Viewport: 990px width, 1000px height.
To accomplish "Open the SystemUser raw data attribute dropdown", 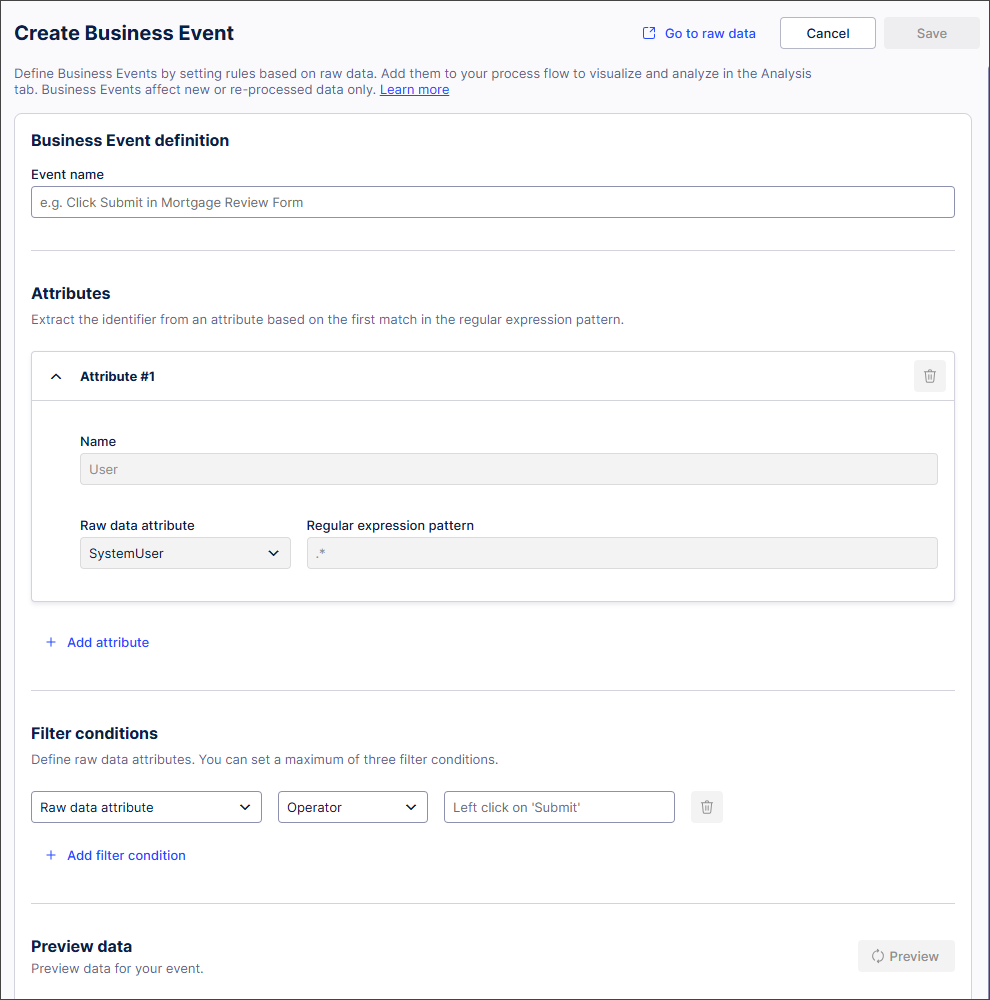I will coord(185,553).
